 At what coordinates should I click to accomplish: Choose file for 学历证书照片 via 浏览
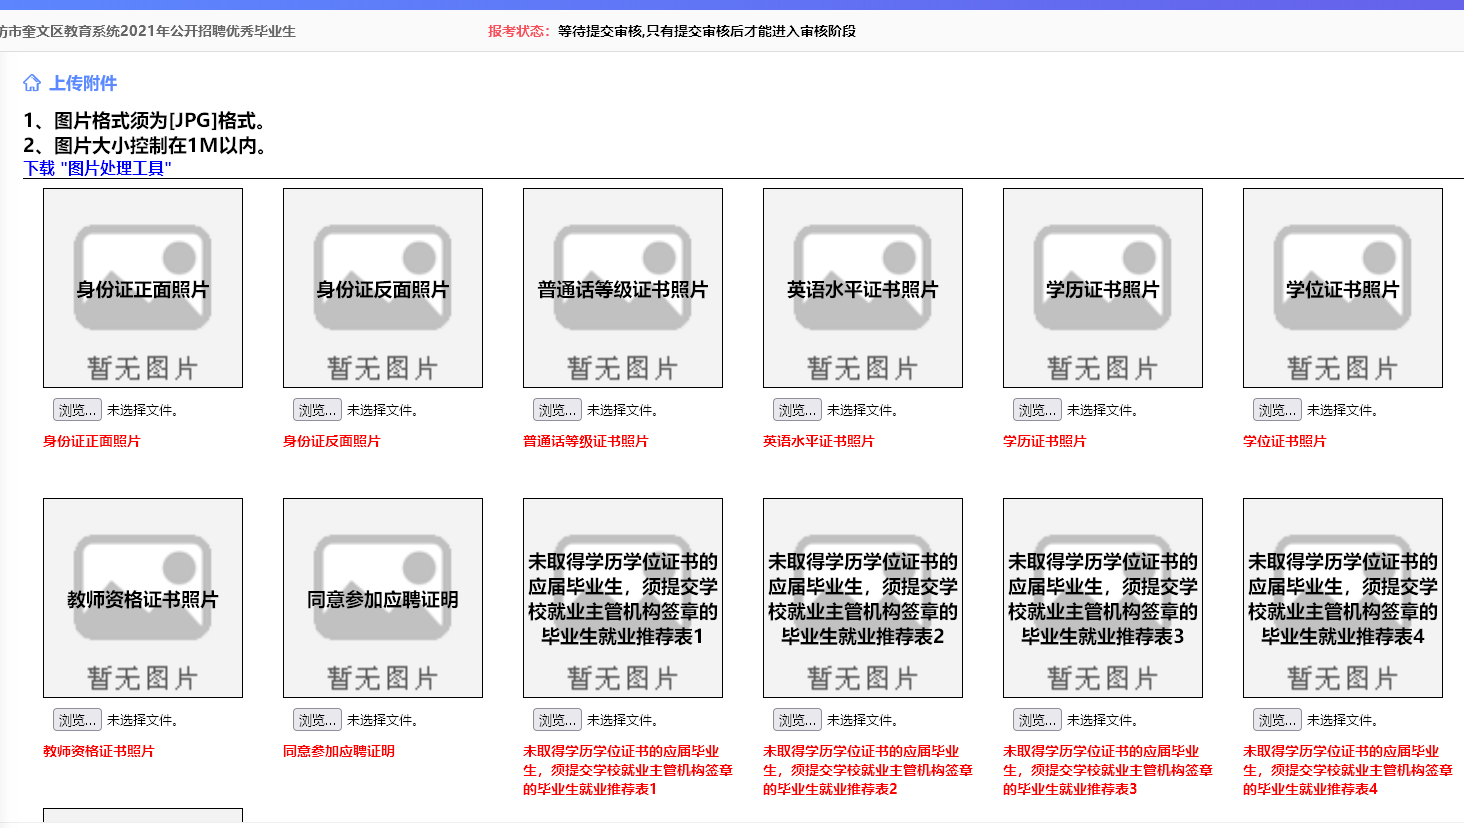point(1037,410)
